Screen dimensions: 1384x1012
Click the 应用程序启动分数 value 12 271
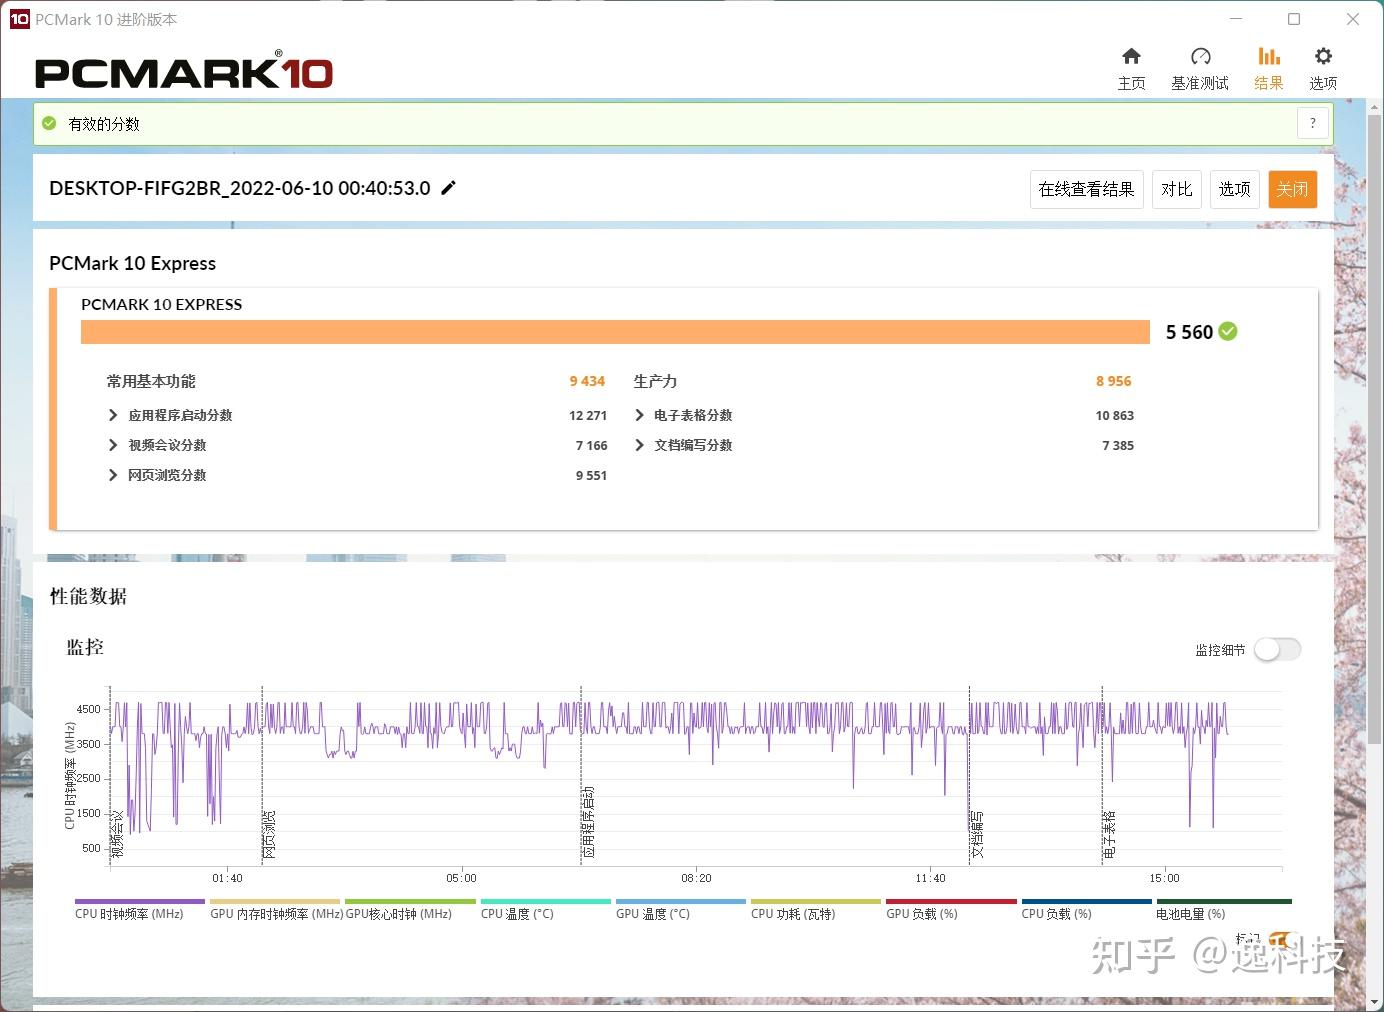588,415
